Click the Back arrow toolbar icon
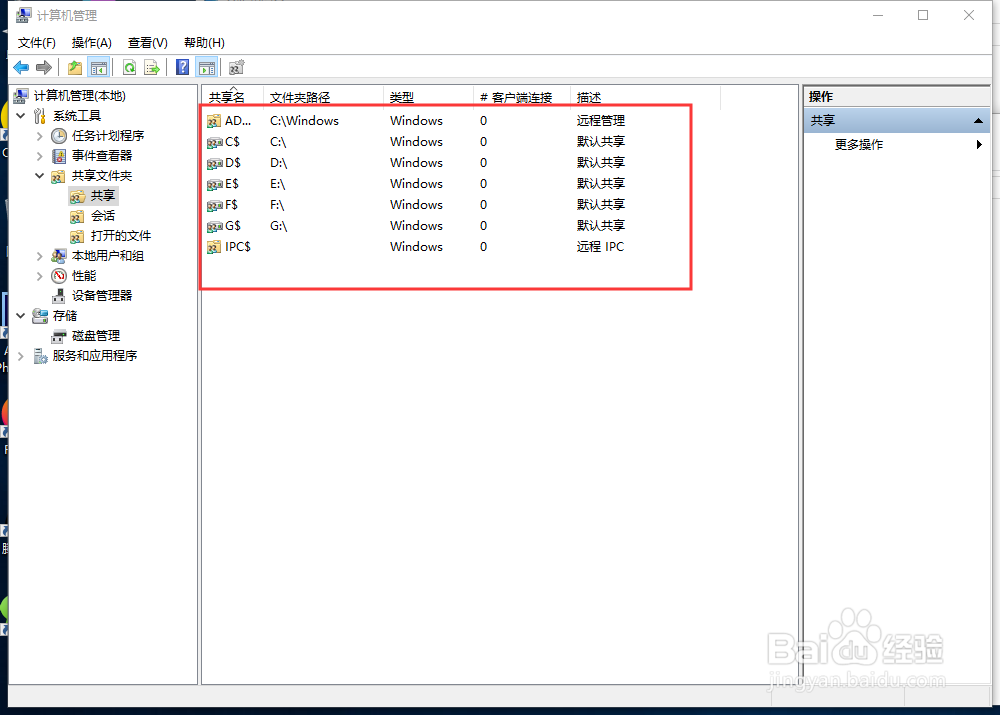Viewport: 1000px width, 715px height. 21,67
